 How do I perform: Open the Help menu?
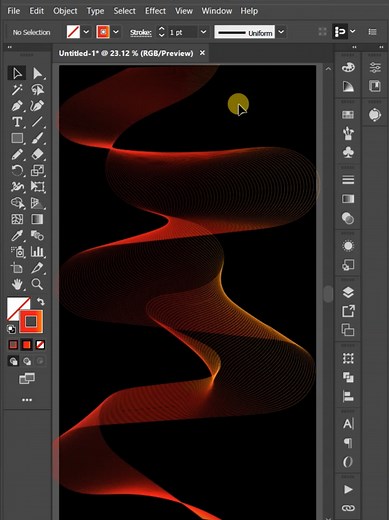(249, 11)
